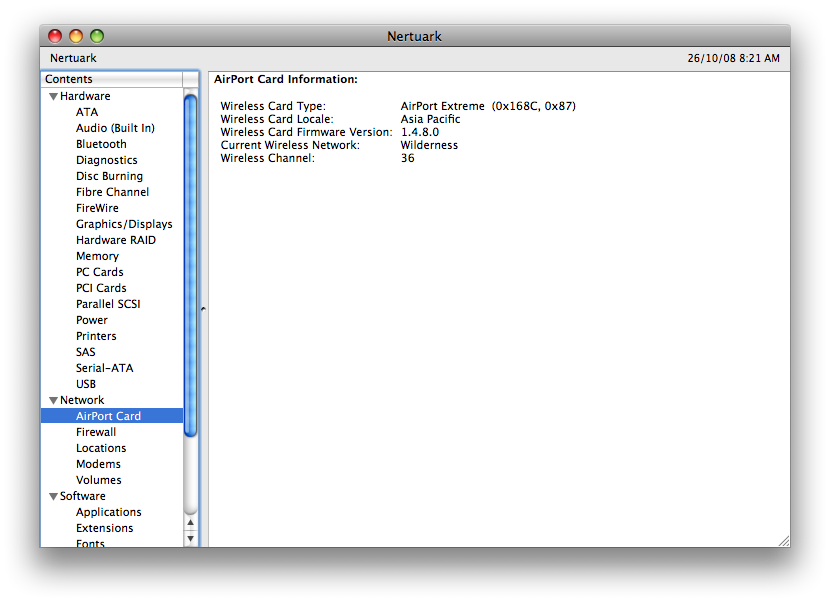Click the sidebar scroll up arrow
The image size is (830, 602).
click(x=191, y=523)
